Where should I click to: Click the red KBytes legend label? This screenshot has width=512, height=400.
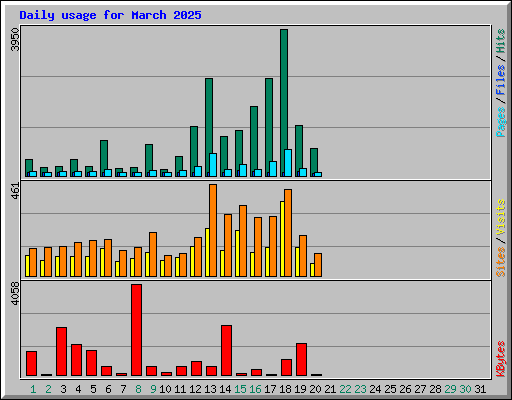[x=501, y=359]
